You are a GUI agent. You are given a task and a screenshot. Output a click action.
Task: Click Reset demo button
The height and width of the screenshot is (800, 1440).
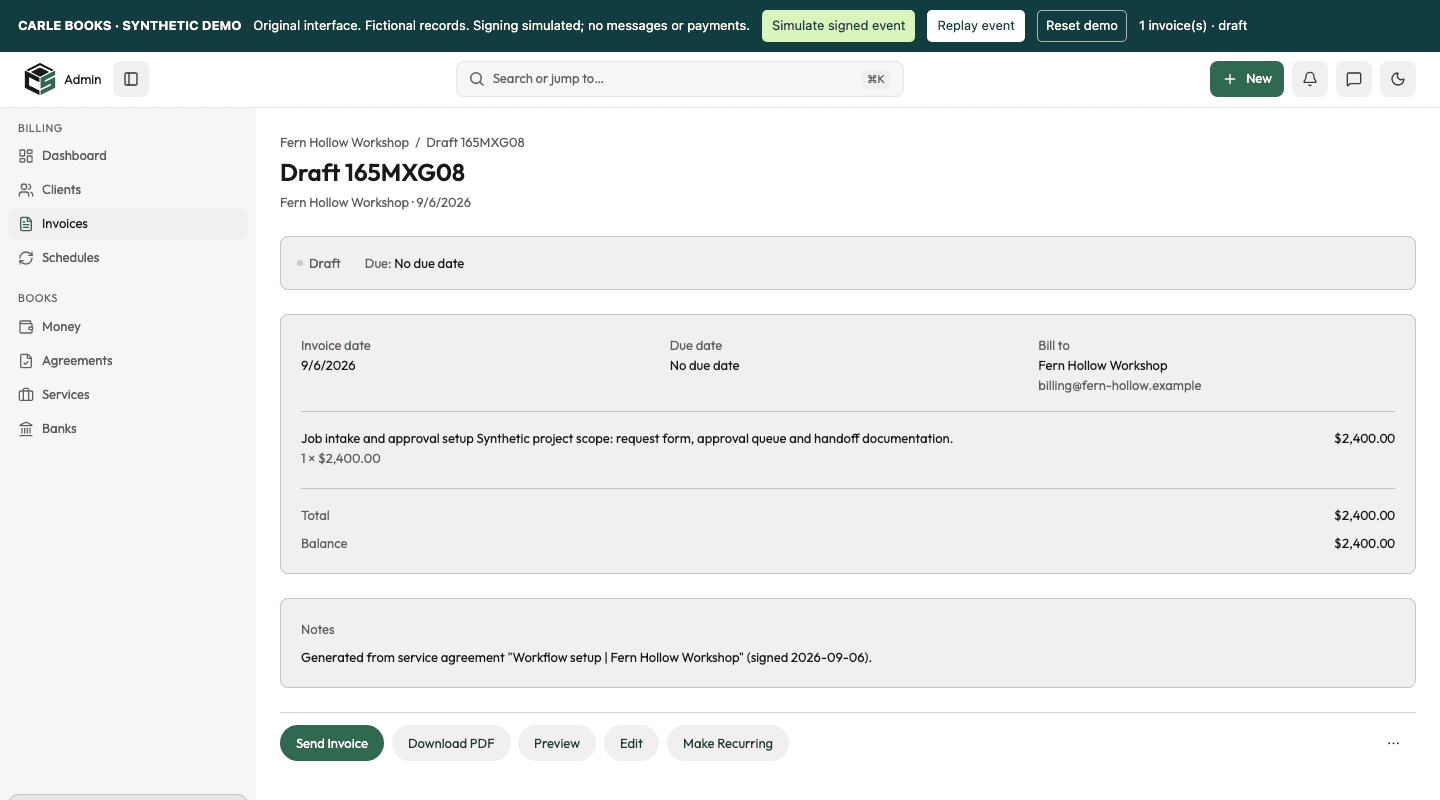click(1082, 26)
